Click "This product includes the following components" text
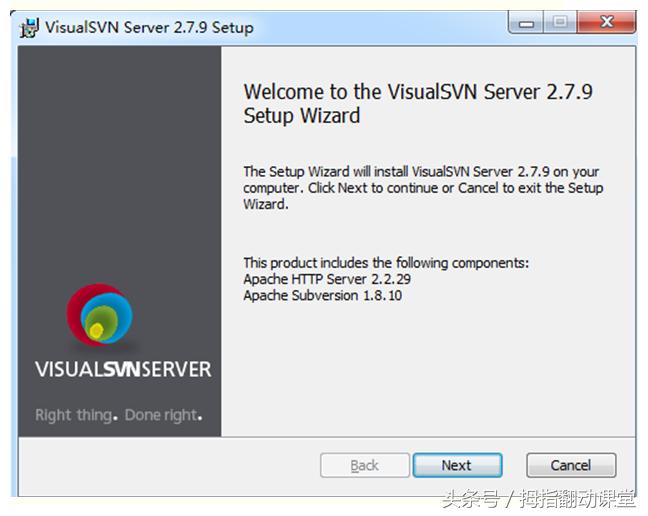Image resolution: width=648 pixels, height=516 pixels. tap(386, 263)
